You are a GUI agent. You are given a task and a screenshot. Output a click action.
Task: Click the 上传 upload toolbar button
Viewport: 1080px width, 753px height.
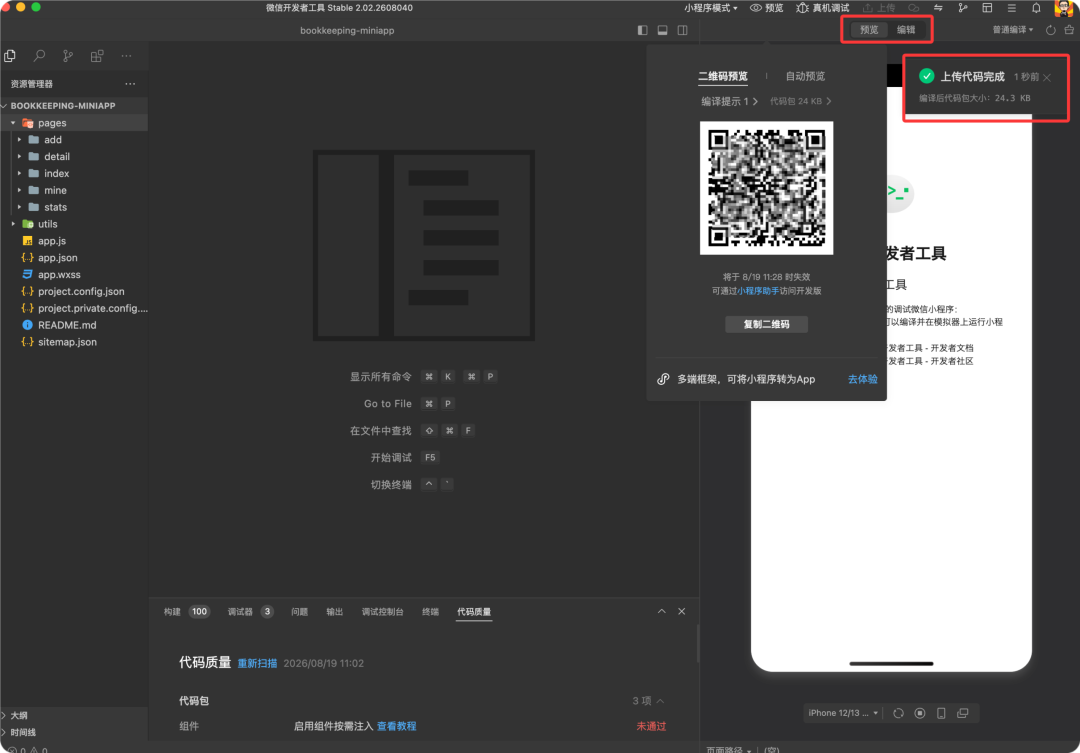pos(879,8)
